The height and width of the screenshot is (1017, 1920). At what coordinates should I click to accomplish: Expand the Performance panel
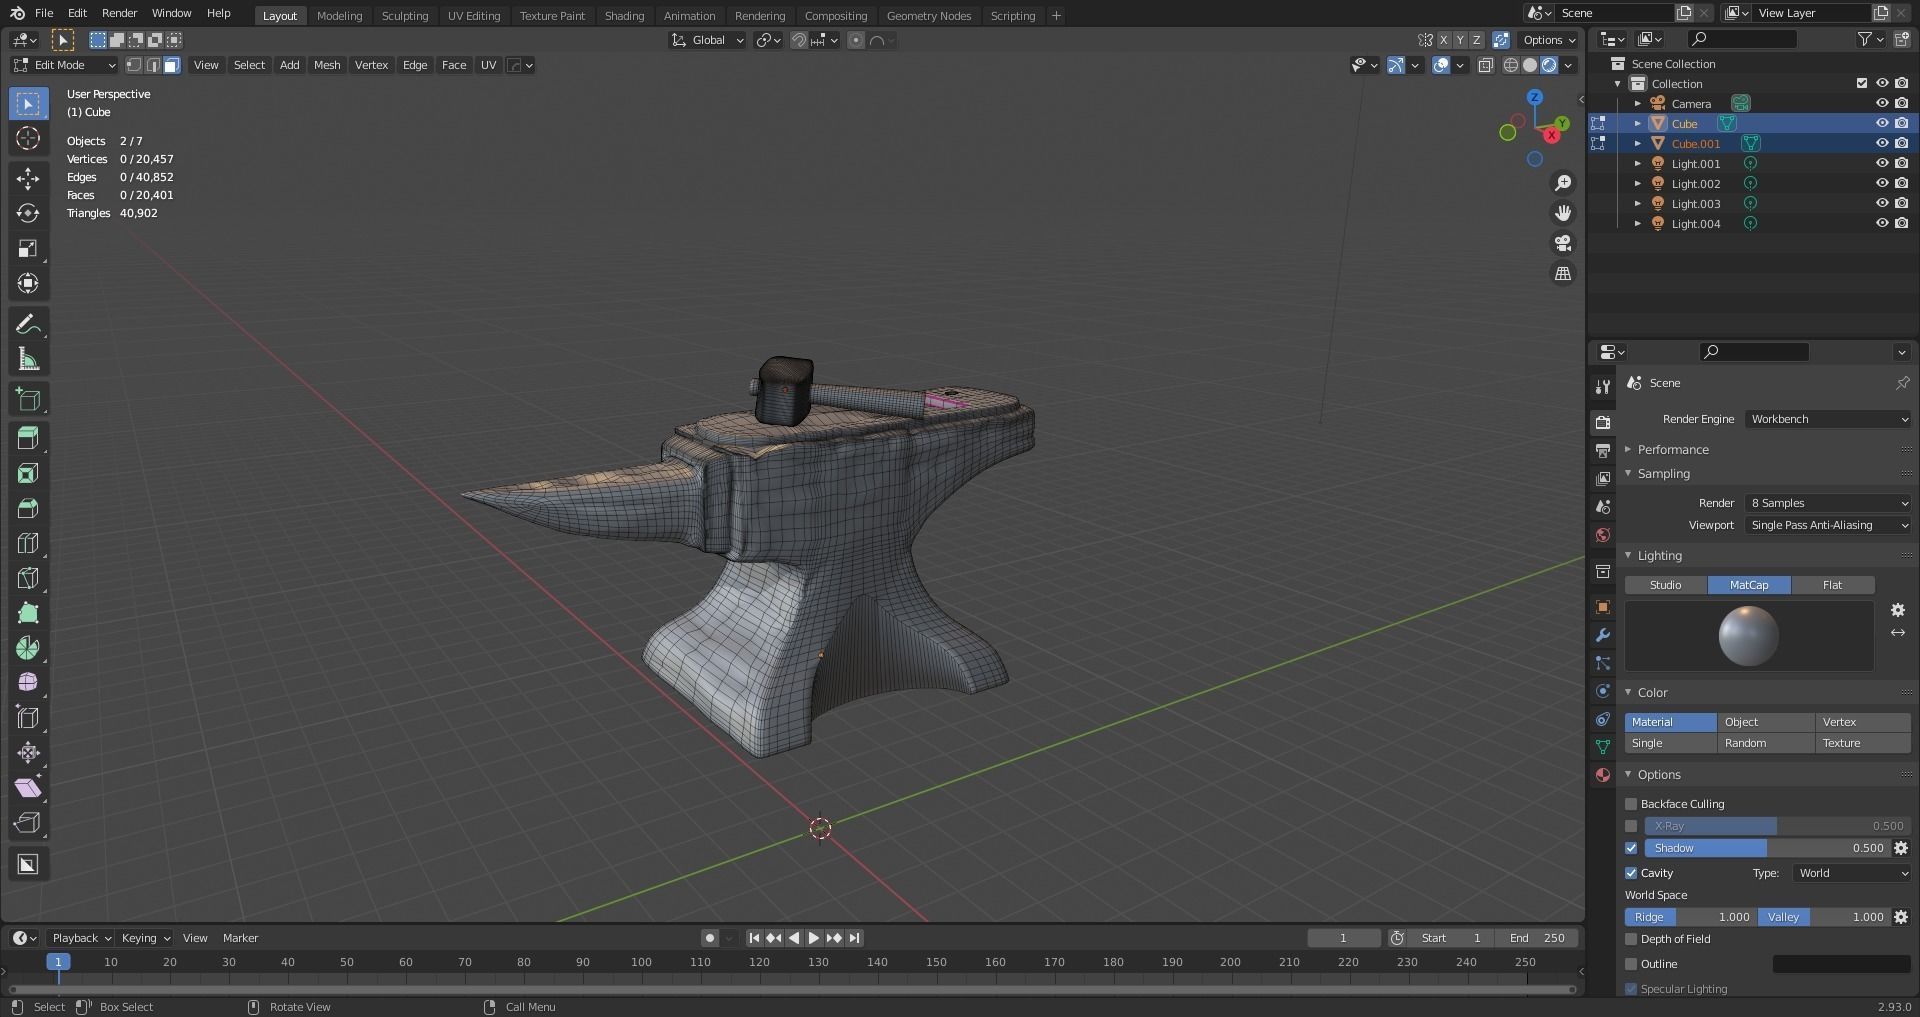tap(1672, 450)
